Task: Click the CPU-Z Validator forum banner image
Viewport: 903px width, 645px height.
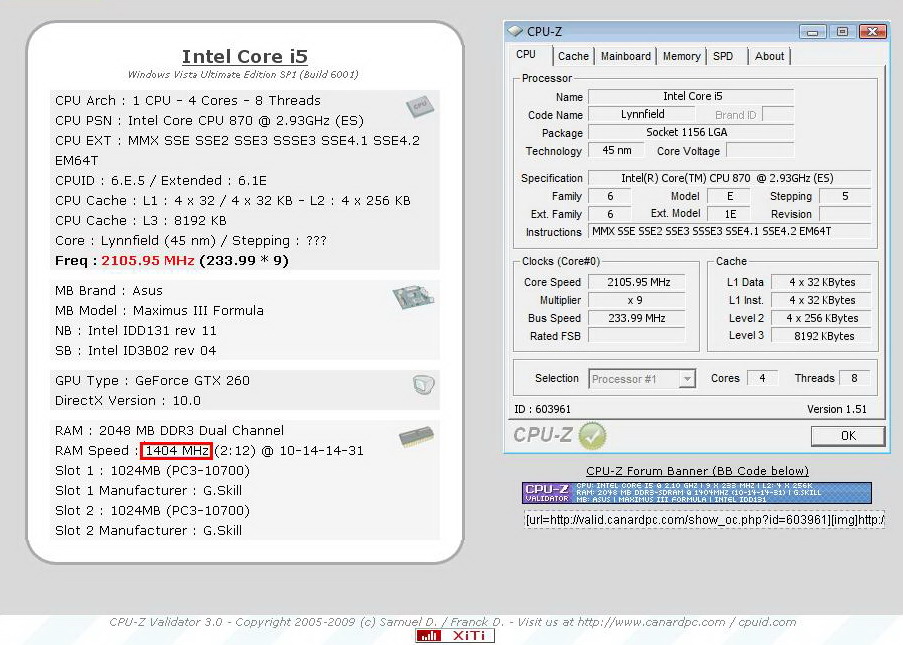Action: [x=697, y=493]
